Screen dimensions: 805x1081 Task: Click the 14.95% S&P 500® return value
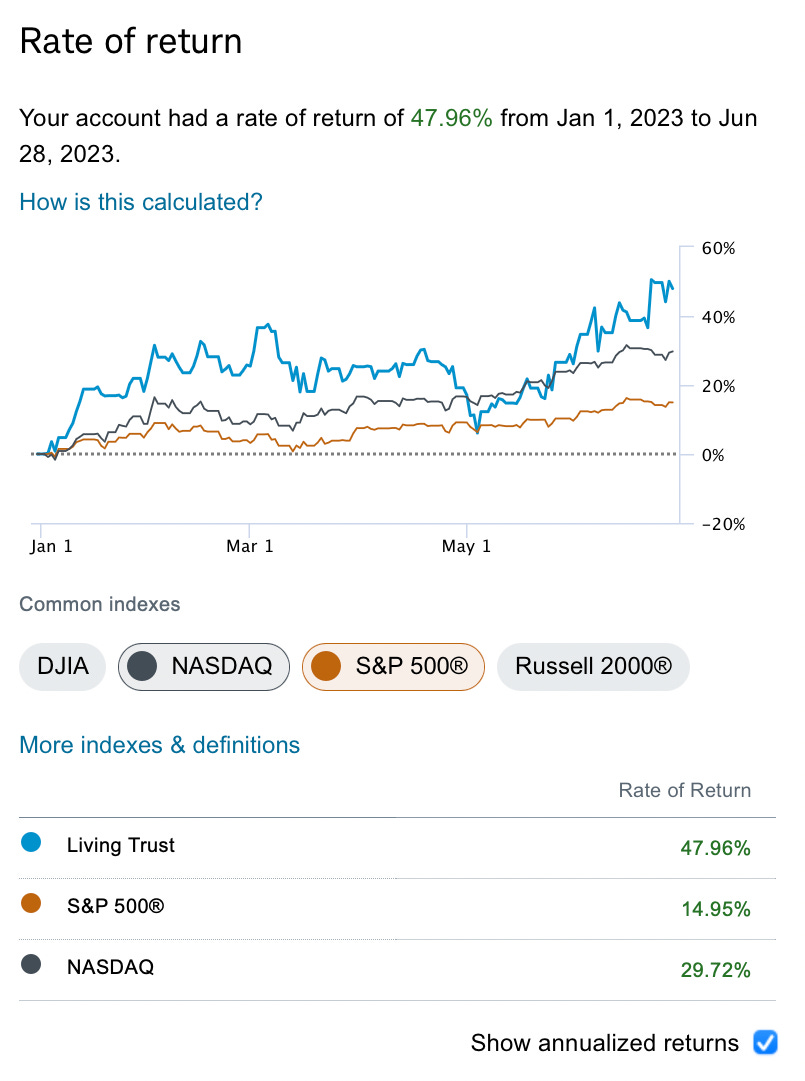[715, 909]
